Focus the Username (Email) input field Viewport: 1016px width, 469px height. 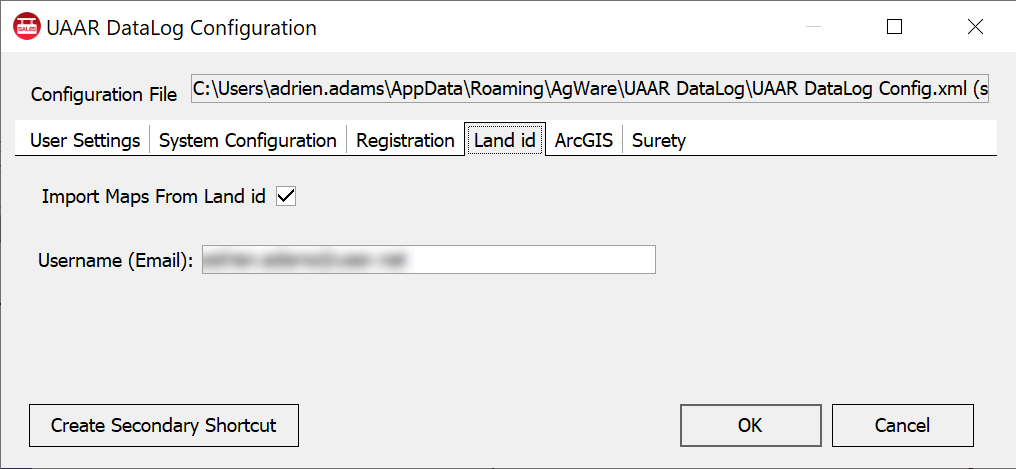pyautogui.click(x=429, y=259)
